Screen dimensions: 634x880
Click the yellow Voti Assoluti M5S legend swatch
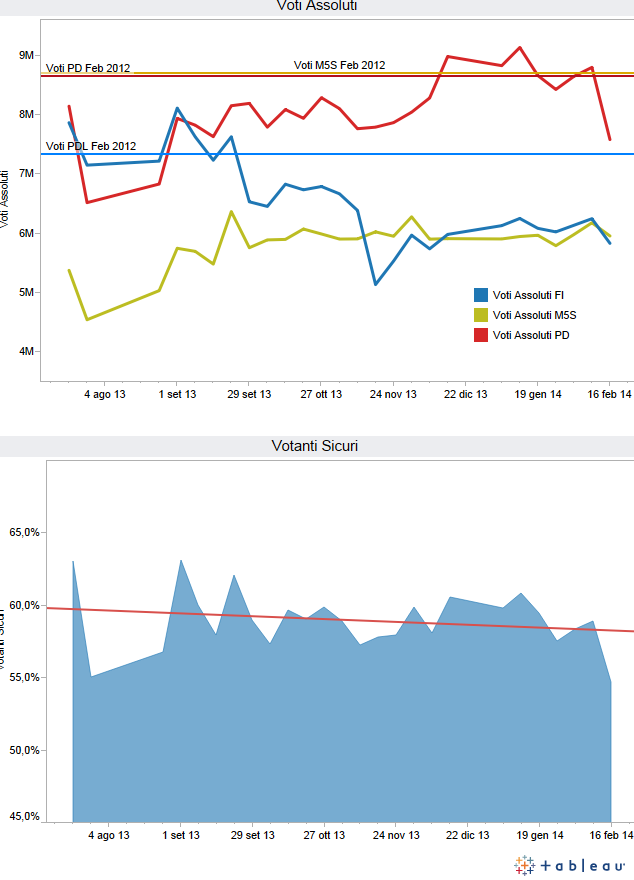[x=481, y=315]
